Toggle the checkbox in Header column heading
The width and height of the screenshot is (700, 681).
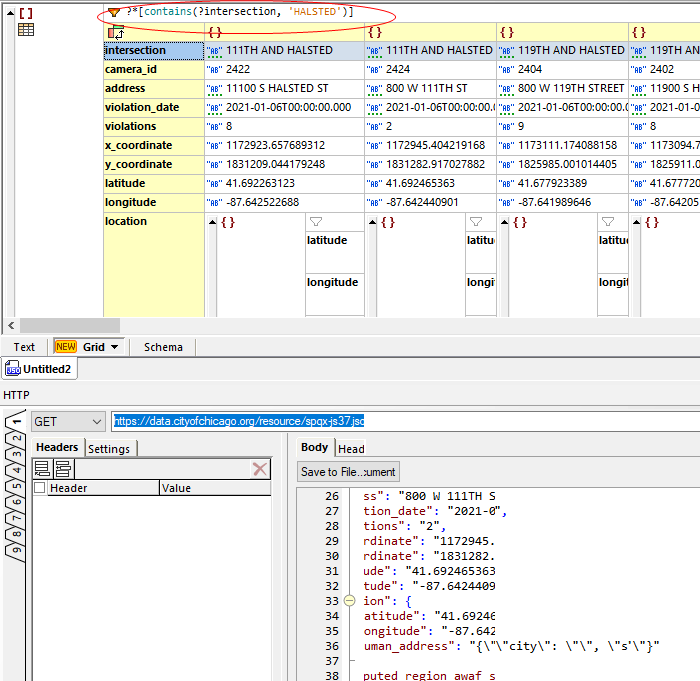pos(40,488)
